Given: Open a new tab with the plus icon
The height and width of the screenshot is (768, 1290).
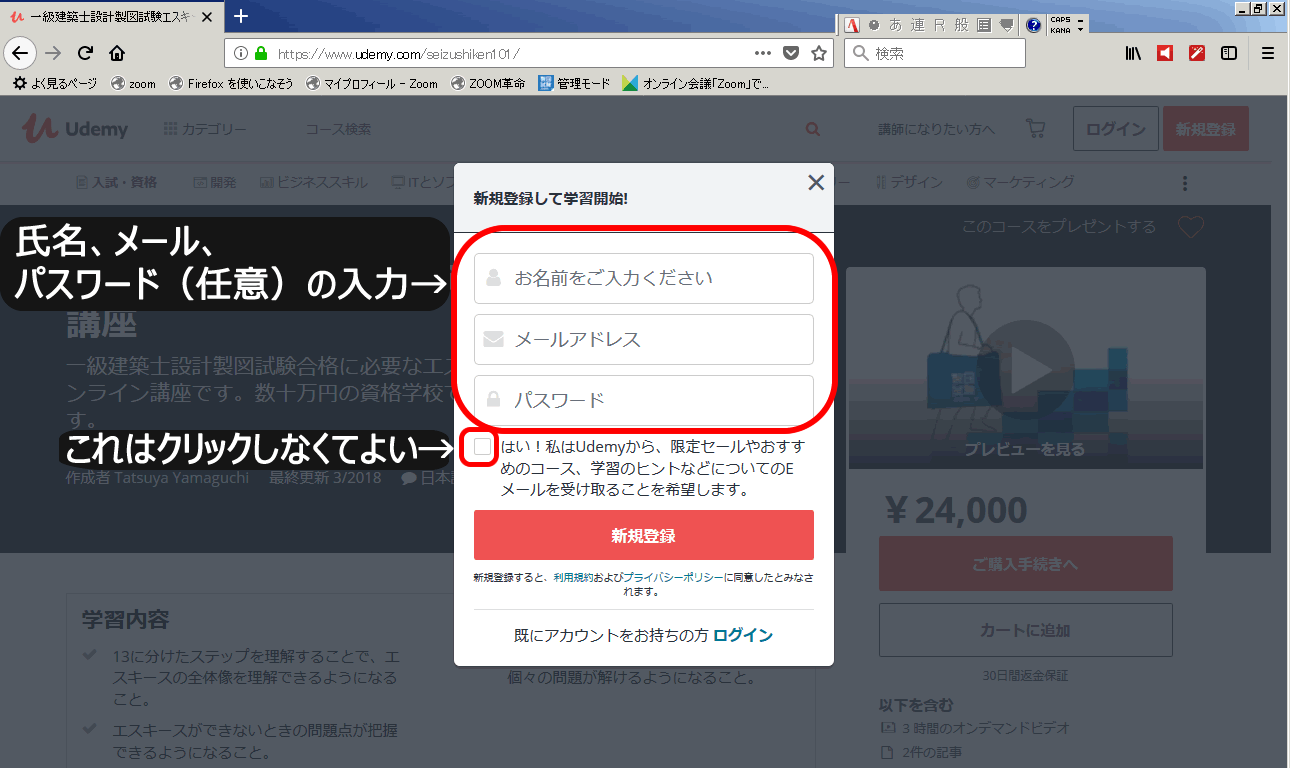Looking at the screenshot, I should click(241, 15).
